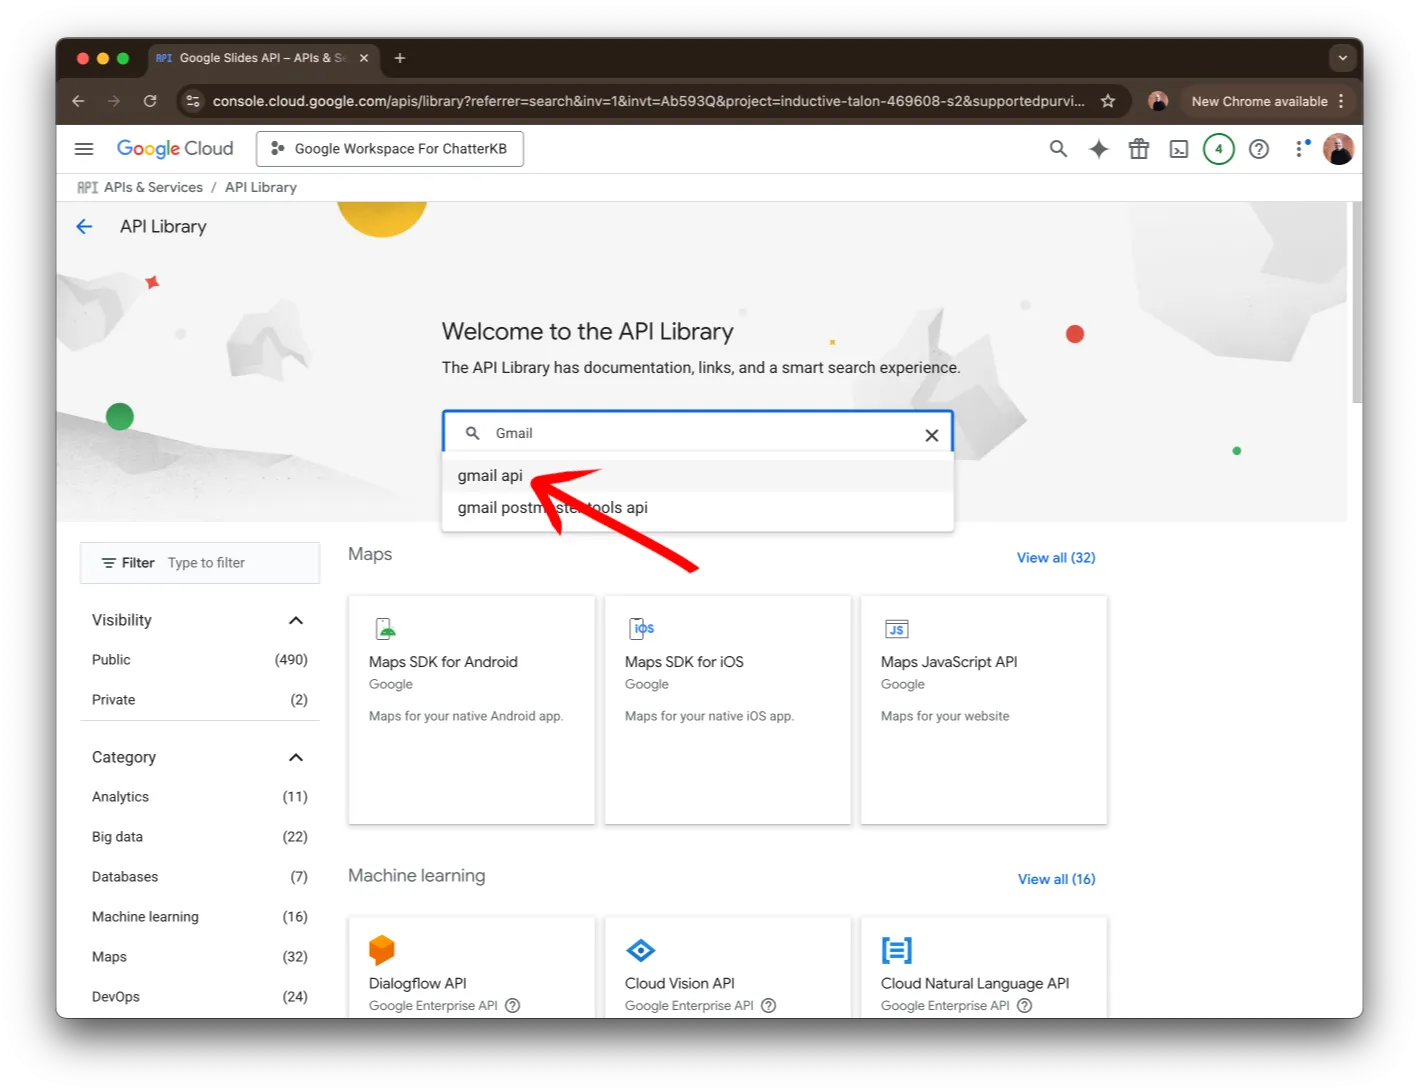The height and width of the screenshot is (1092, 1419).
Task: Open Cloud Vision Enterprise API help icon
Action: [x=769, y=1006]
